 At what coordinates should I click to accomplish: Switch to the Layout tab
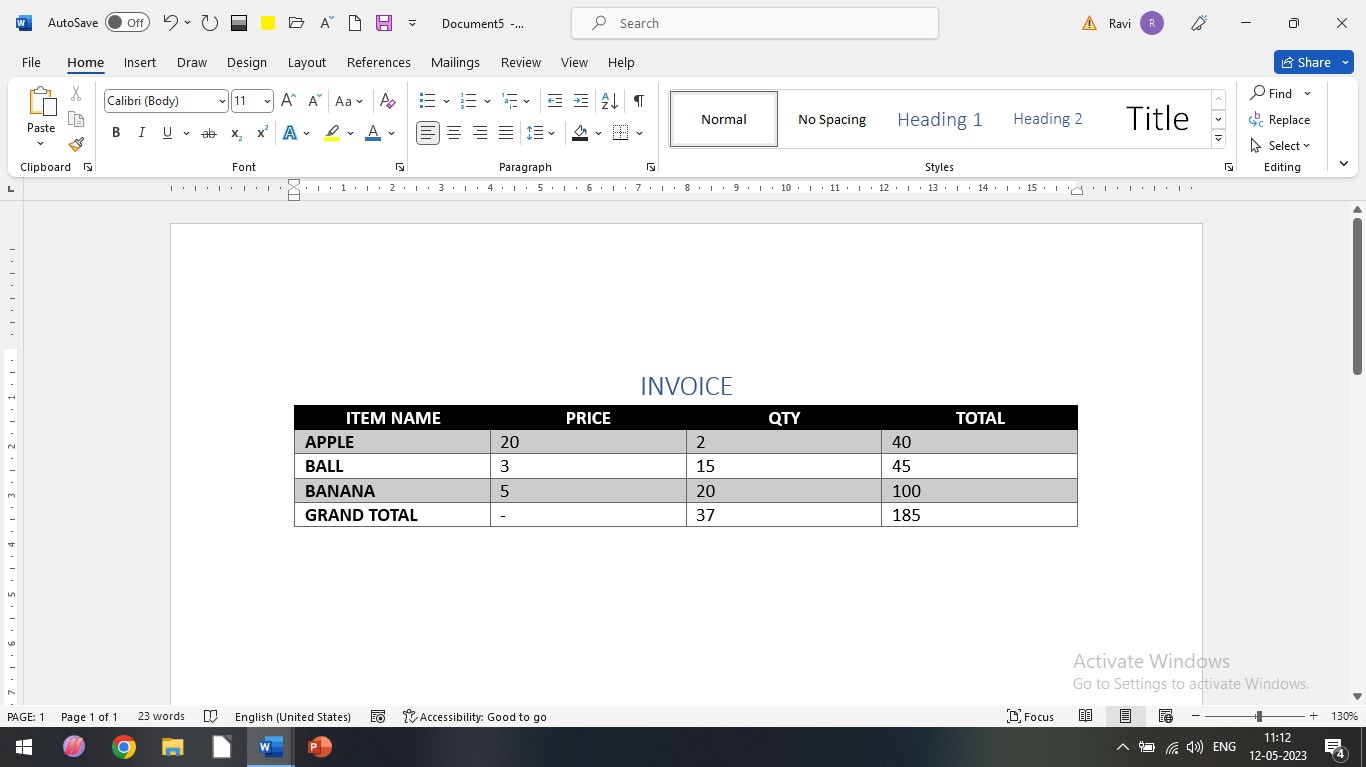pyautogui.click(x=306, y=62)
